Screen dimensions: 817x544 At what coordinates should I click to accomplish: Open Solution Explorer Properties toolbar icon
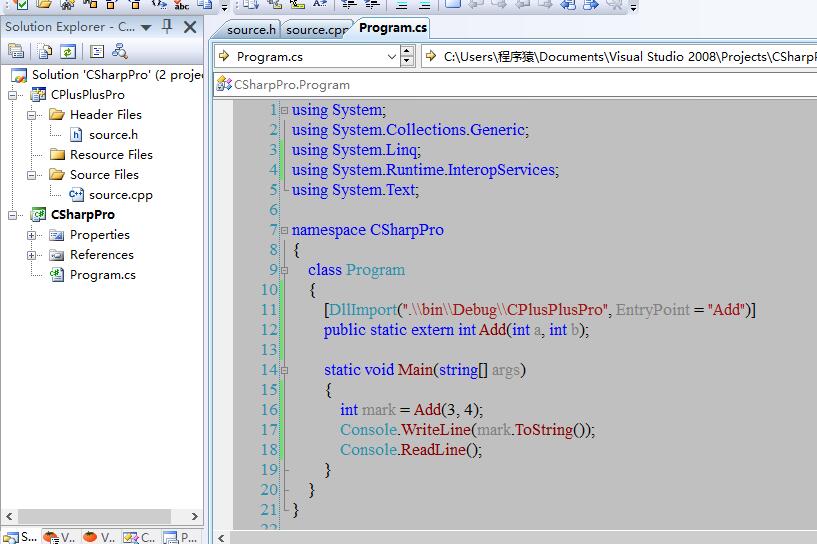click(16, 51)
